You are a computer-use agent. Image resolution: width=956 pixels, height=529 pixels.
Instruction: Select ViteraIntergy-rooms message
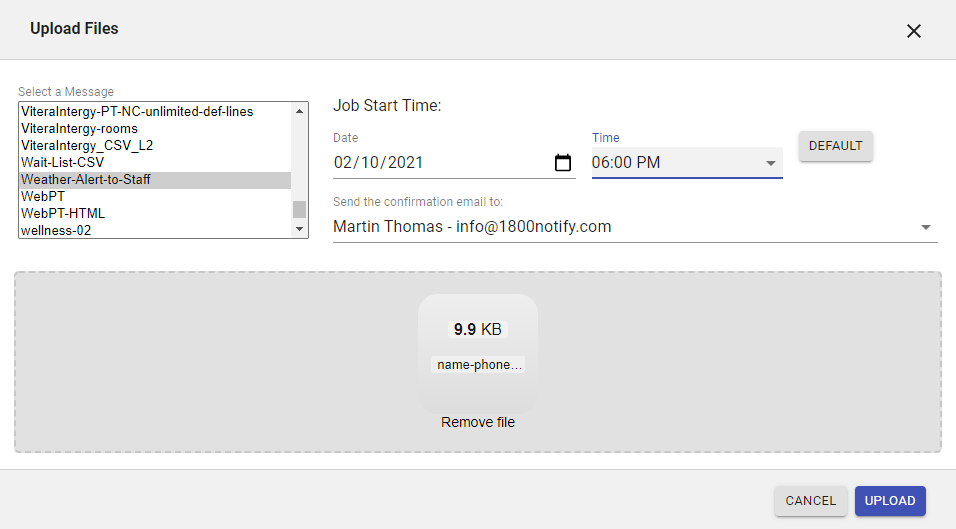click(80, 129)
